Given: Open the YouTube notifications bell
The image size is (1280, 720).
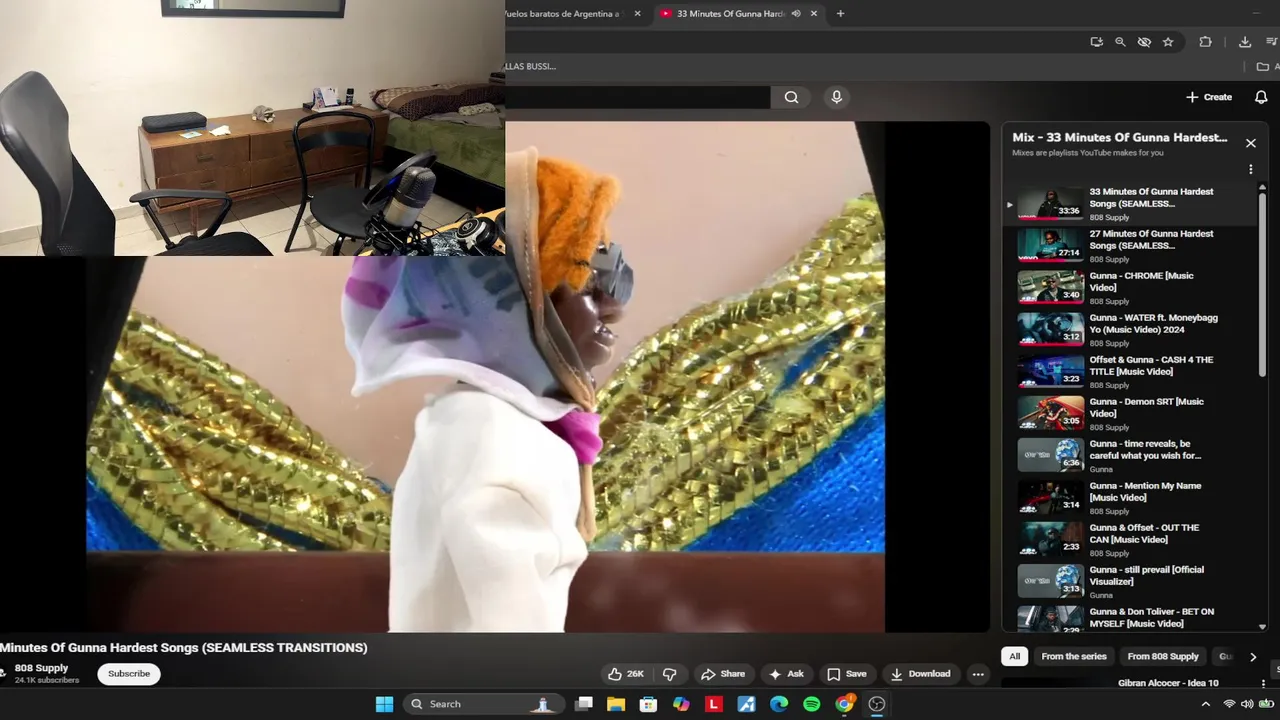Looking at the screenshot, I should (1261, 97).
